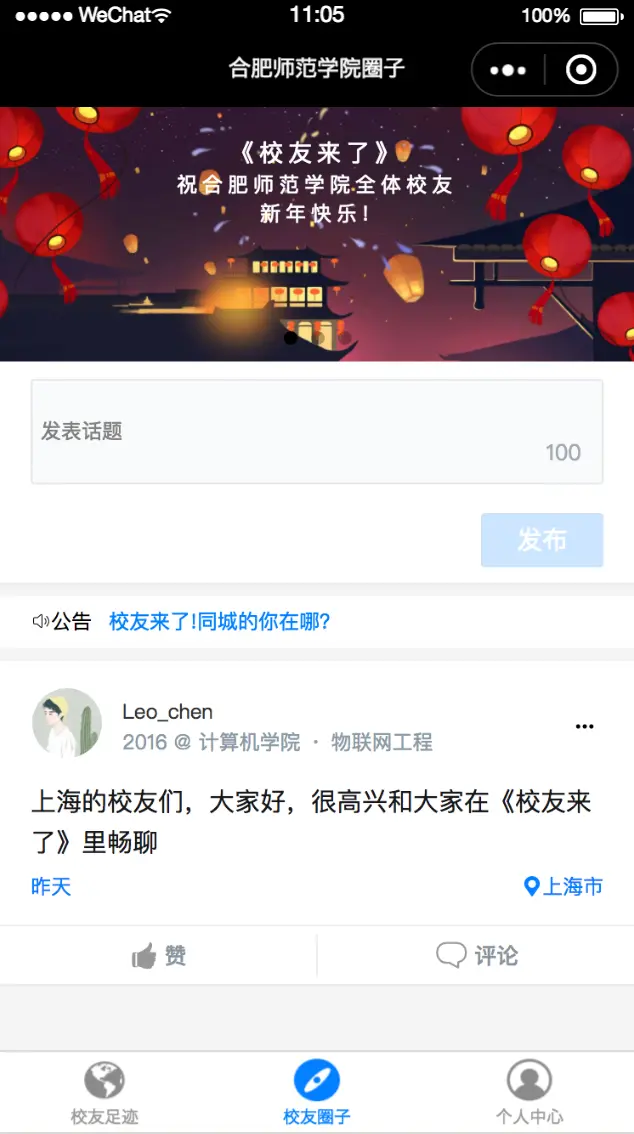Tap the 公告 speaker icon
This screenshot has height=1134, width=634.
point(40,621)
